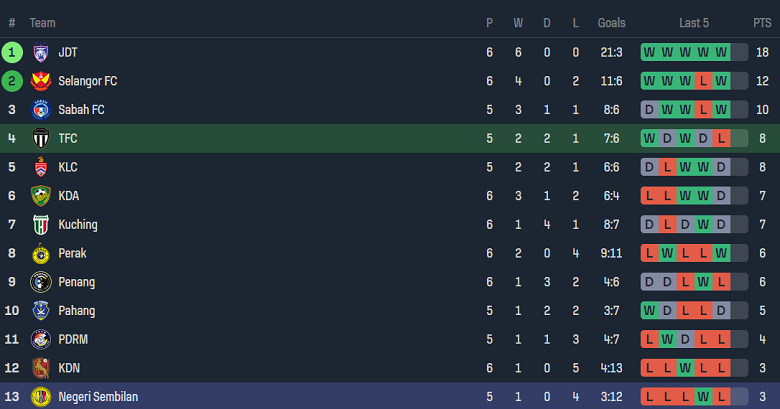Select the KDN team name
This screenshot has height=409, width=780.
click(x=69, y=369)
